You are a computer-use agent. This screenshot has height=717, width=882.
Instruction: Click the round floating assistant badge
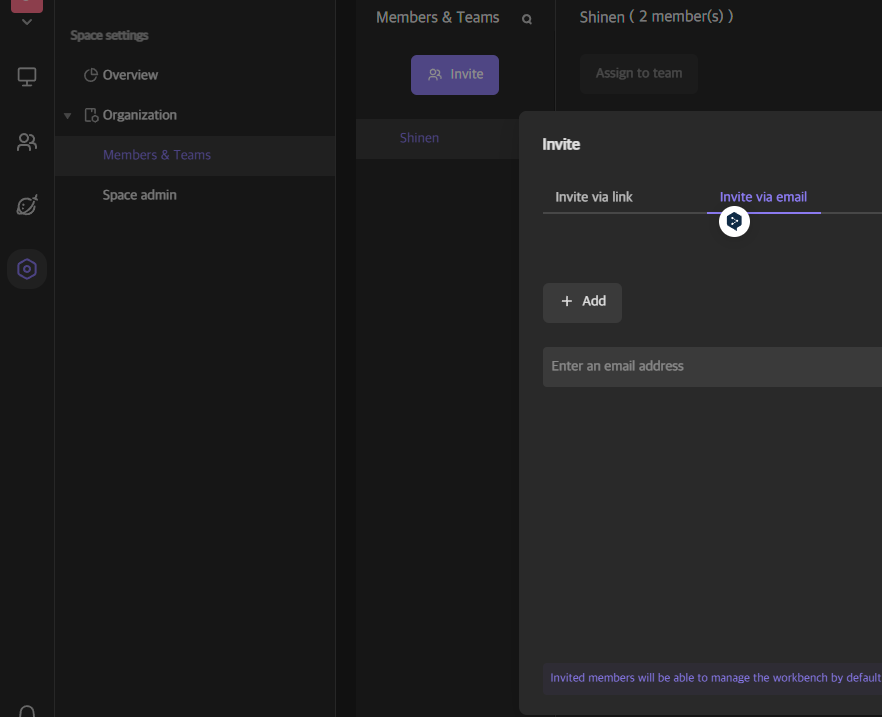pyautogui.click(x=734, y=222)
